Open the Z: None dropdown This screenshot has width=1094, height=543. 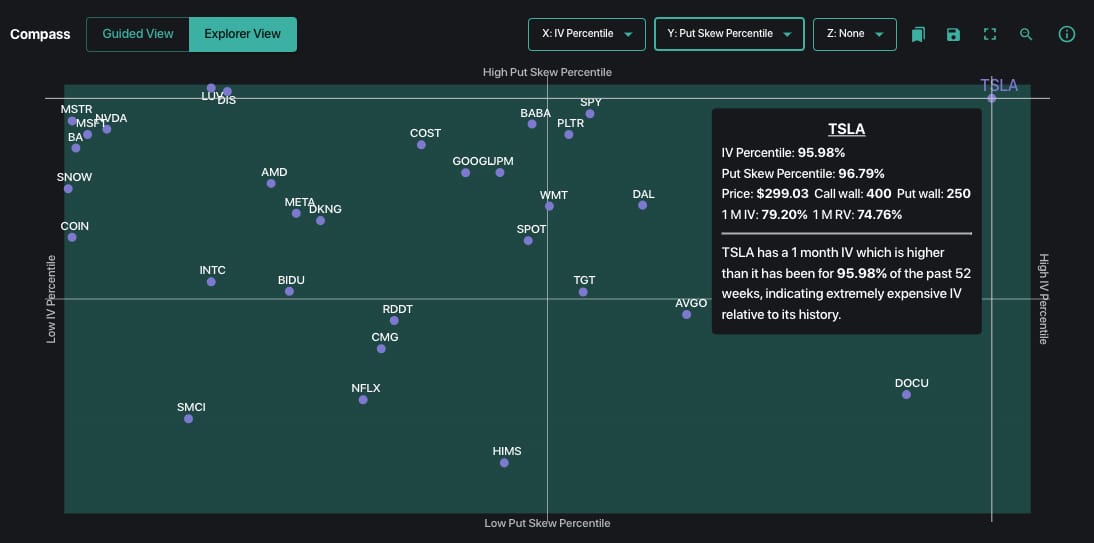pos(855,34)
